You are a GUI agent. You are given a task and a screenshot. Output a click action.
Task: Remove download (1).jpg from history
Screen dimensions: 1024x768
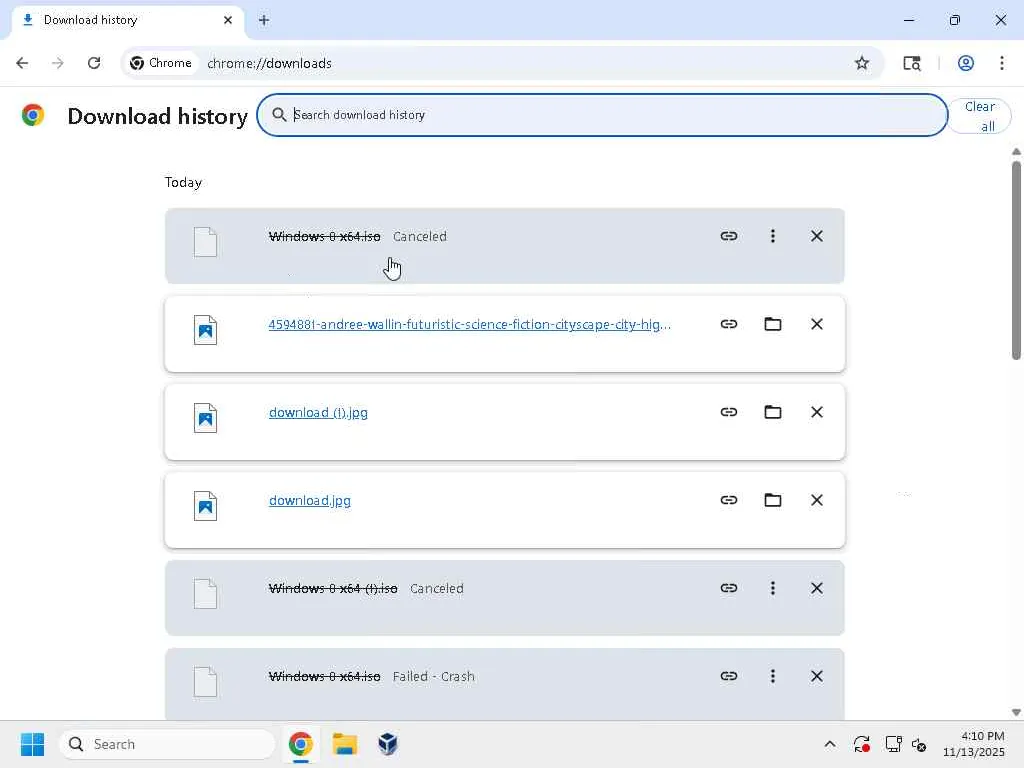(x=816, y=412)
